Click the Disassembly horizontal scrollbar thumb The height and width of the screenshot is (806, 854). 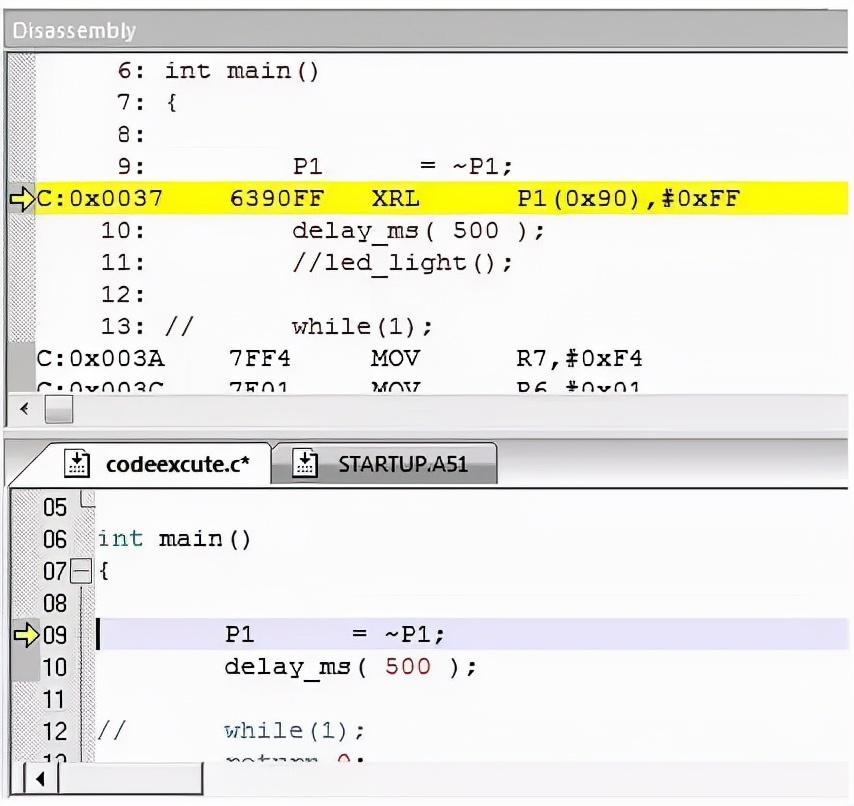(59, 409)
